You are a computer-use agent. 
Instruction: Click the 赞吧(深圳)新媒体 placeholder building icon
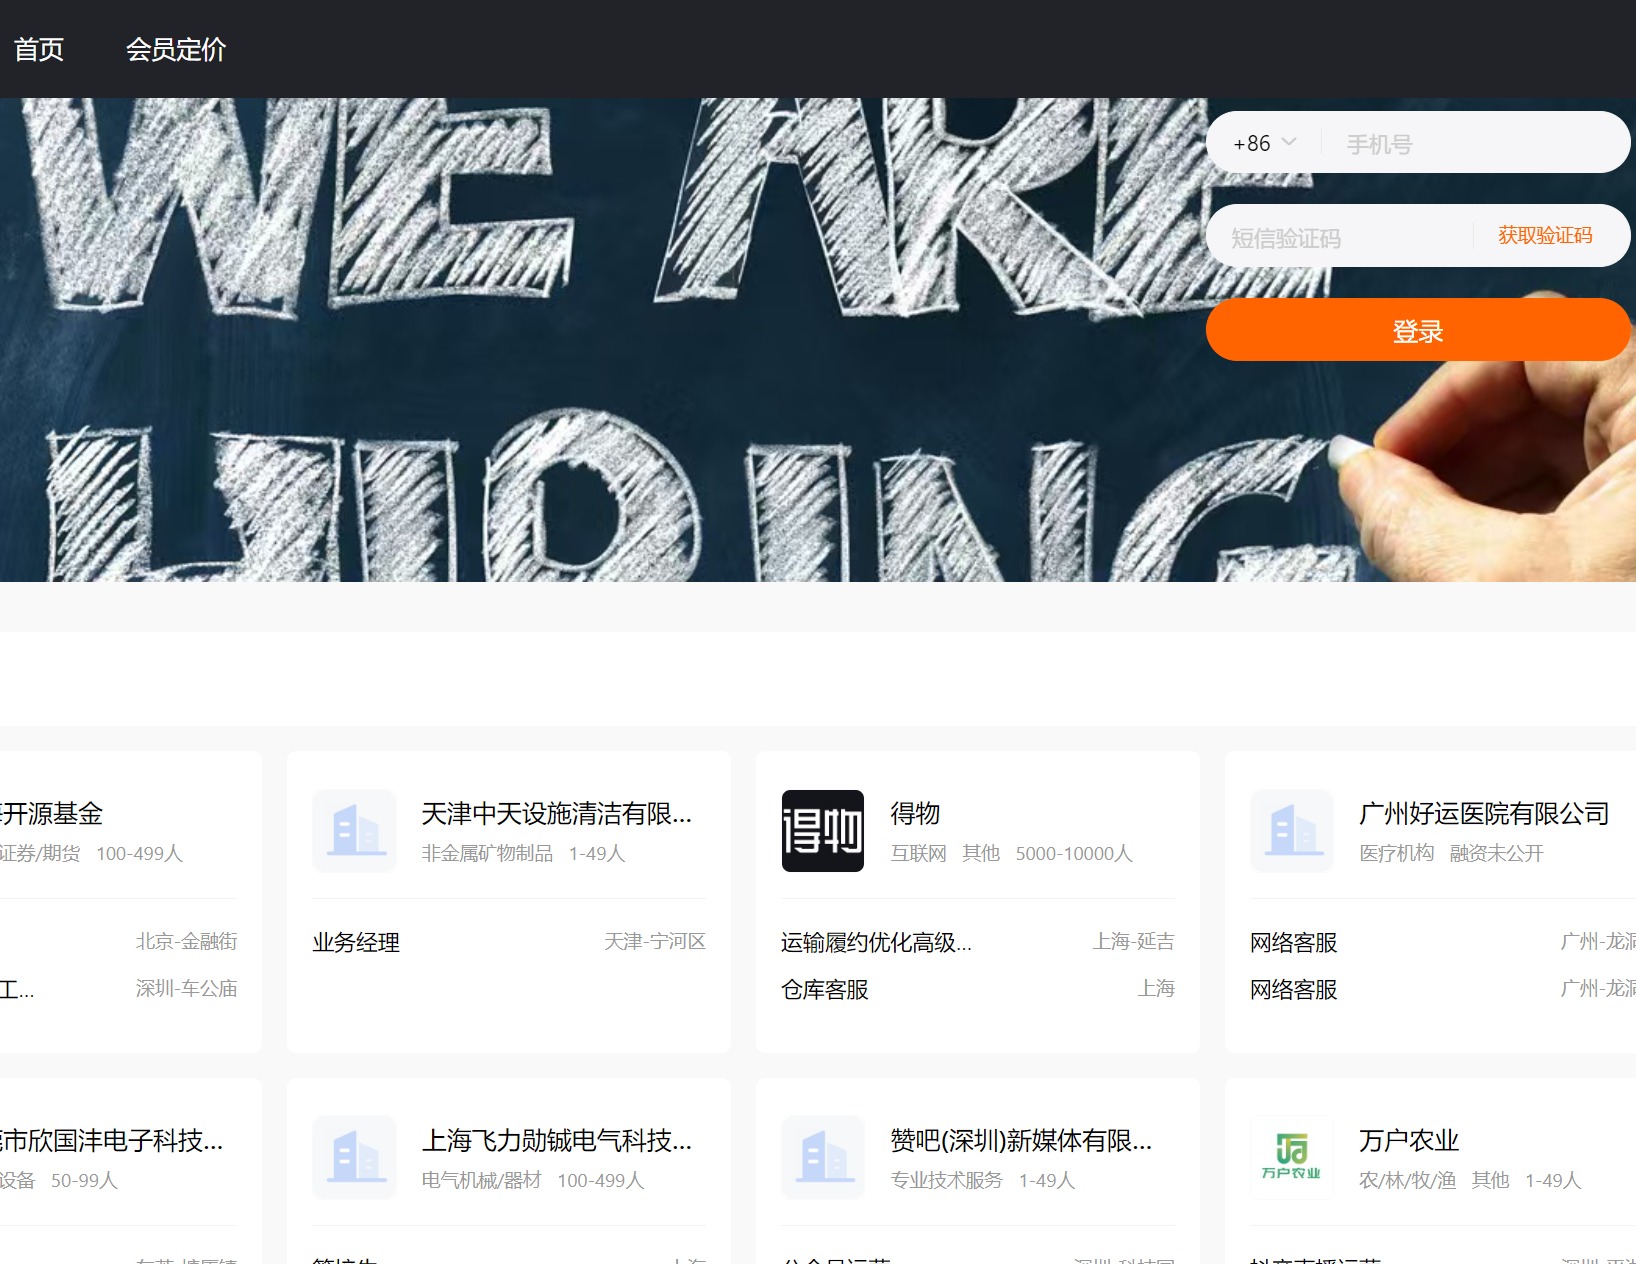coord(823,1158)
